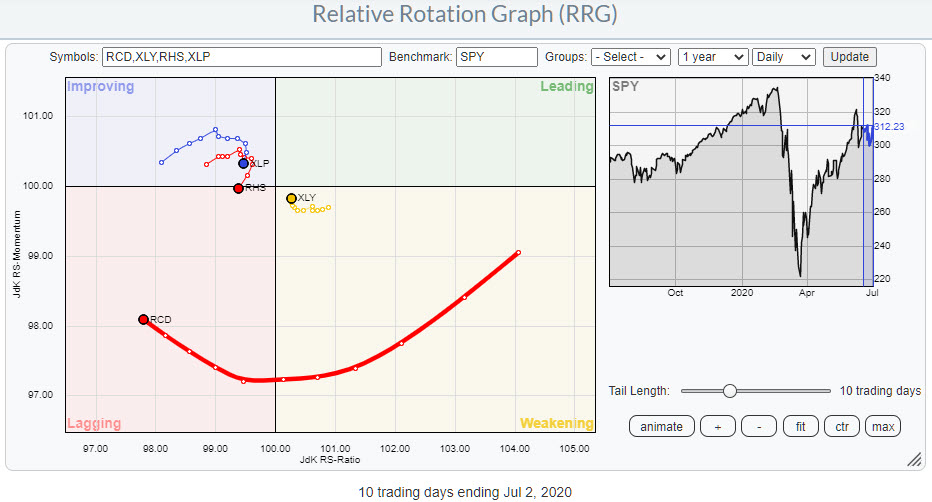Click the ctr center button
This screenshot has width=932, height=502.
(841, 427)
